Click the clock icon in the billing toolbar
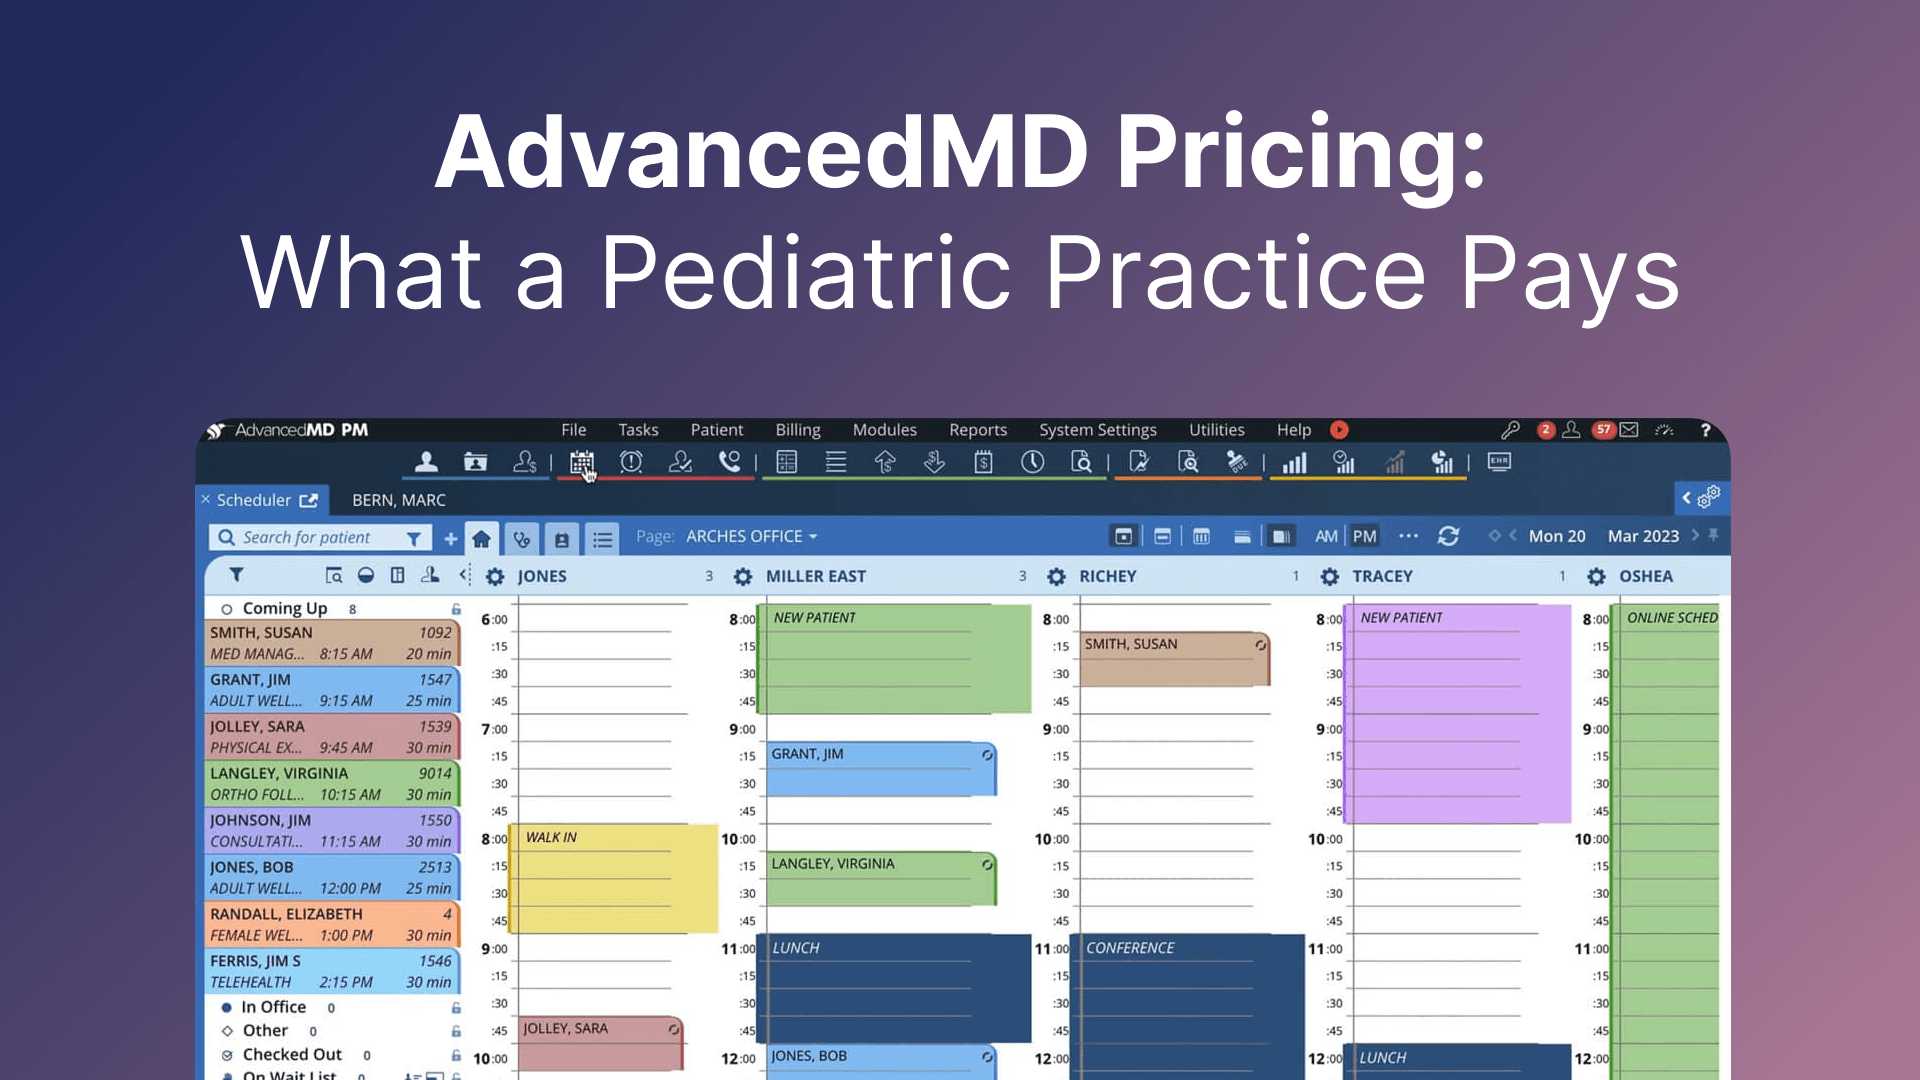This screenshot has height=1080, width=1920. coord(1032,462)
